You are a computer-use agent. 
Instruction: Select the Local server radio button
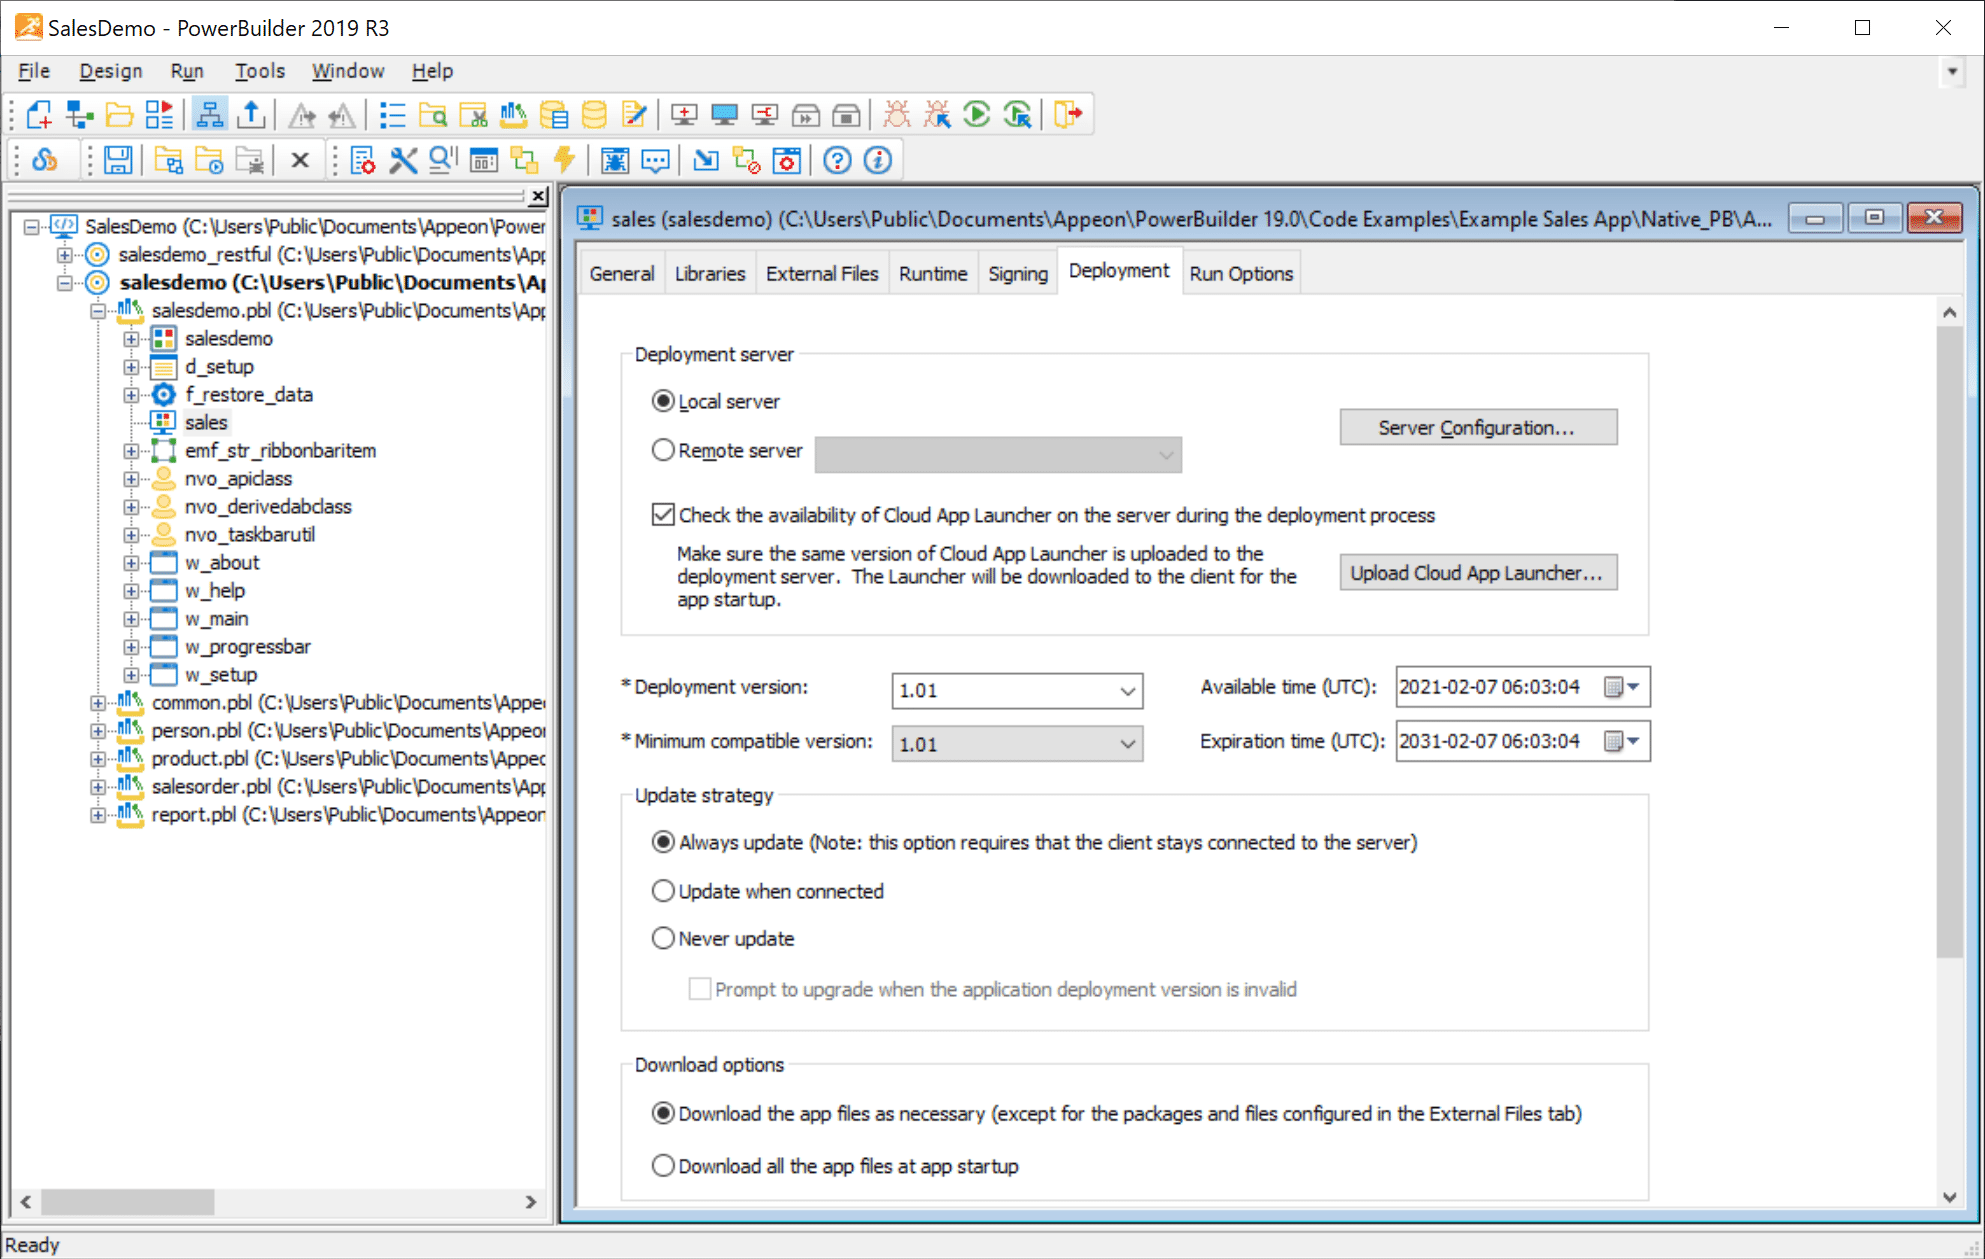coord(662,401)
